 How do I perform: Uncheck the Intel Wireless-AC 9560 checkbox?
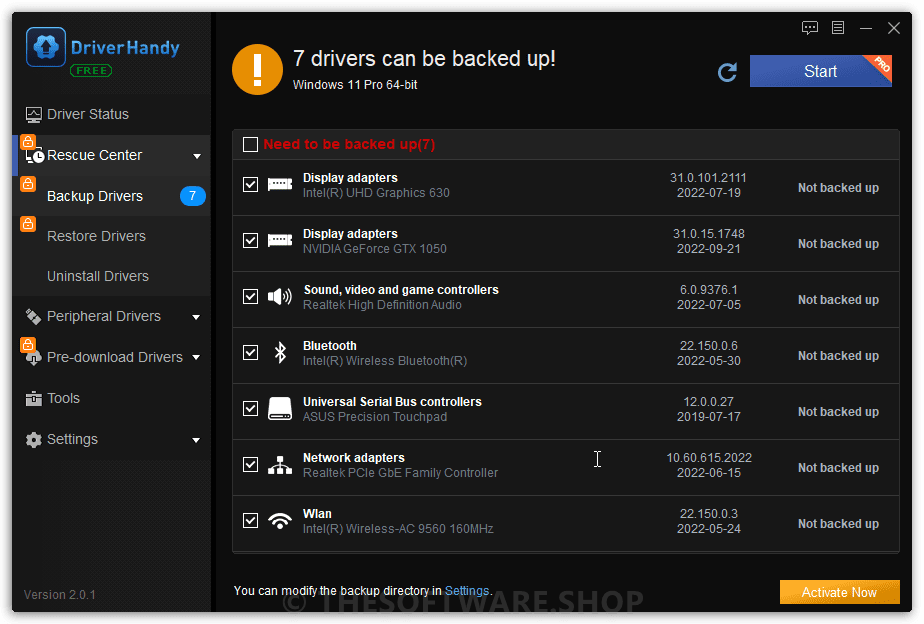[250, 520]
